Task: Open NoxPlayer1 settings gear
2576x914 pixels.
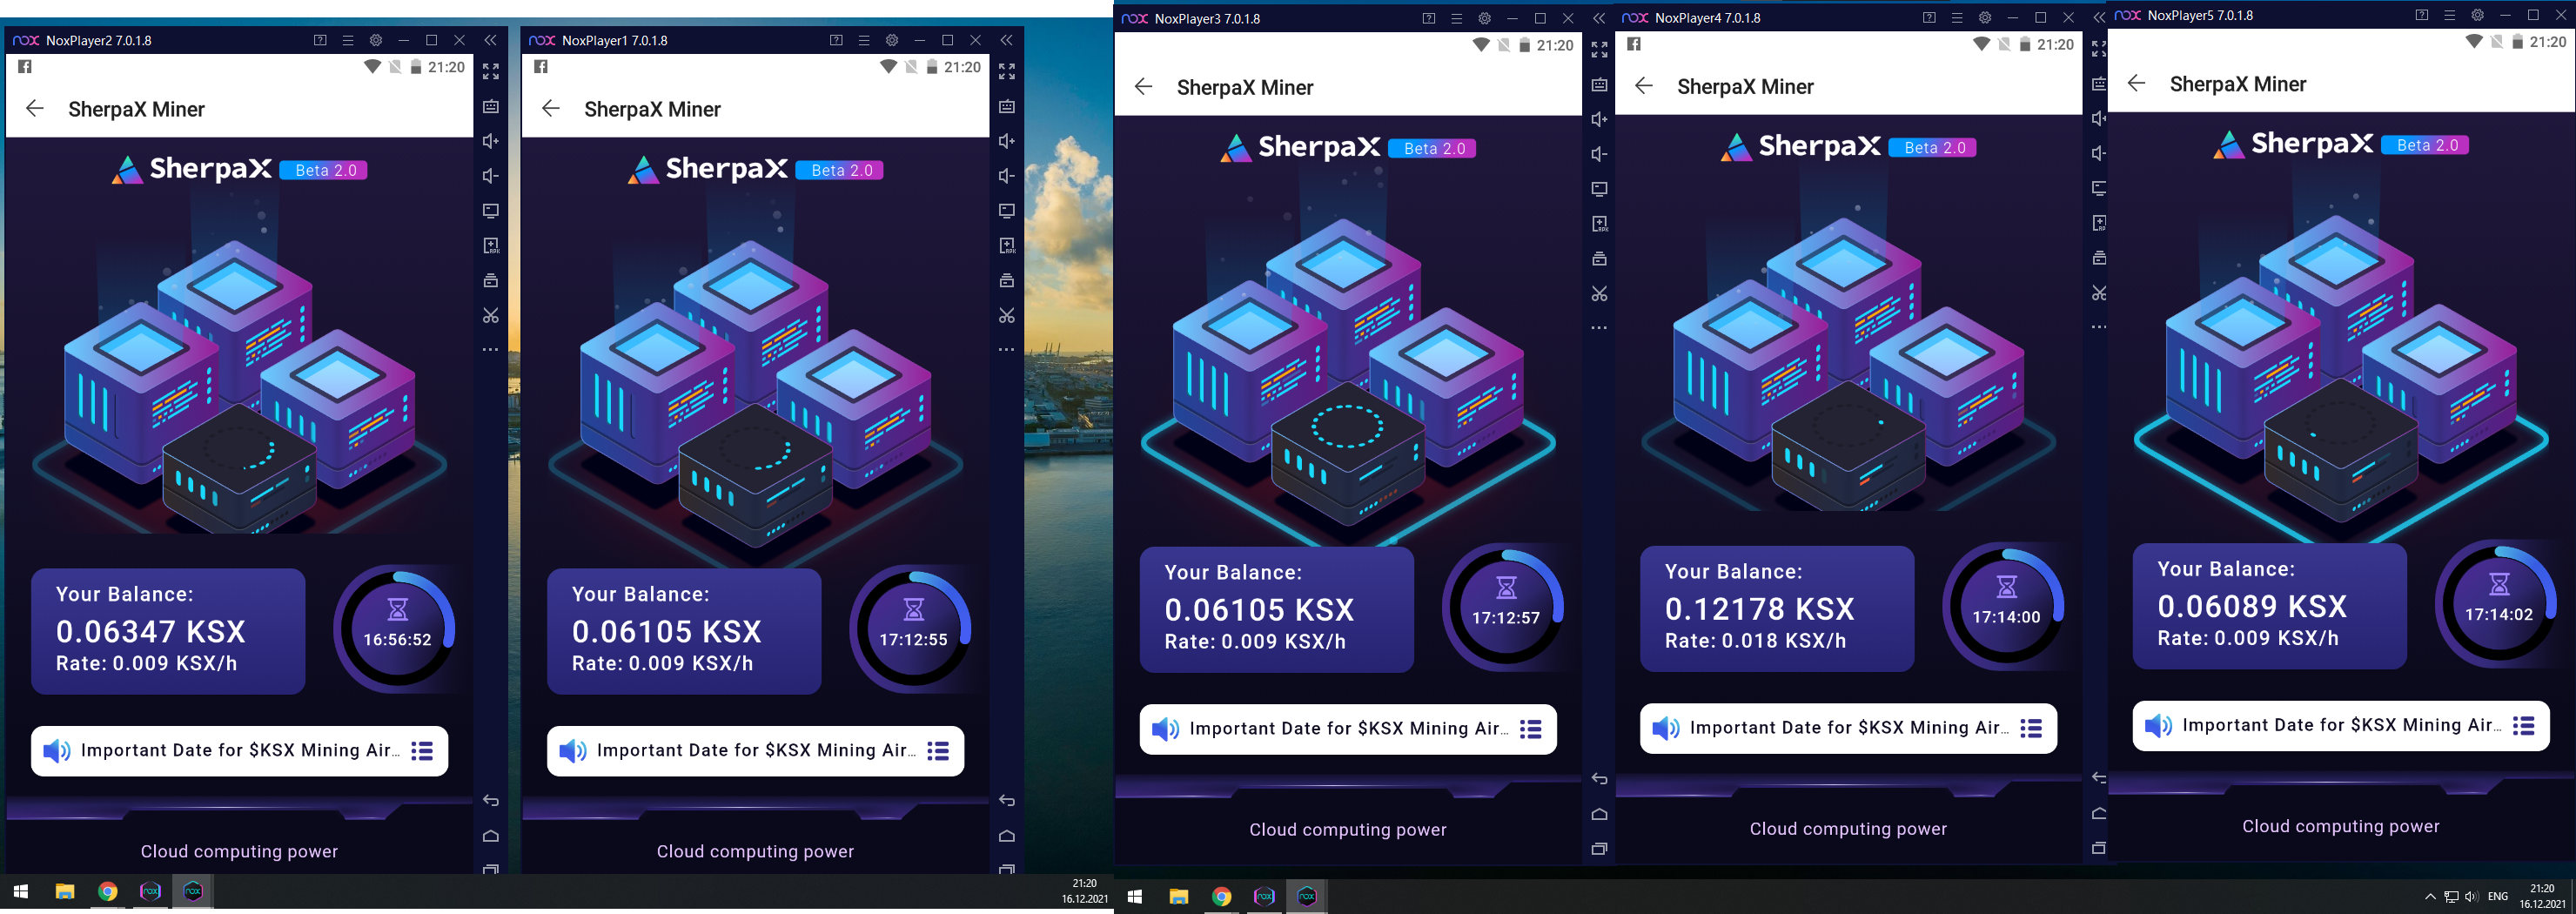Action: [x=892, y=40]
